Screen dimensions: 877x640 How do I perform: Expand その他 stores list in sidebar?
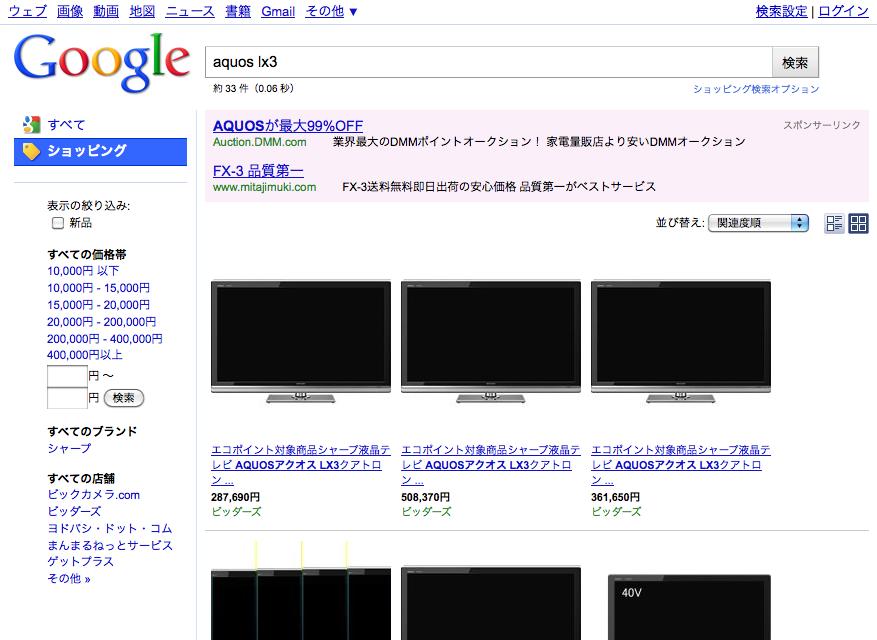68,578
